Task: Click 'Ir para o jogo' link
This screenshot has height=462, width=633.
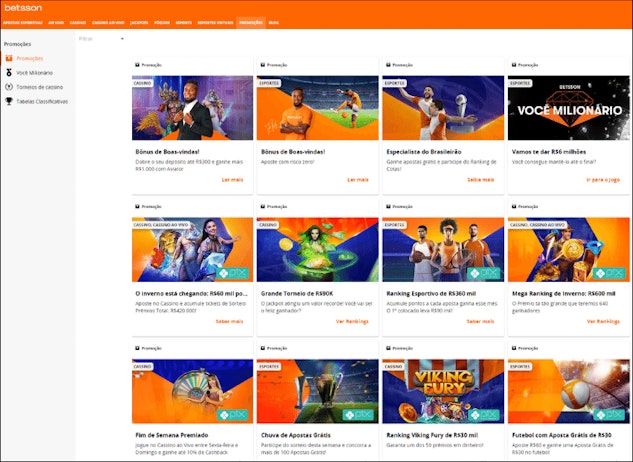Action: coord(603,180)
